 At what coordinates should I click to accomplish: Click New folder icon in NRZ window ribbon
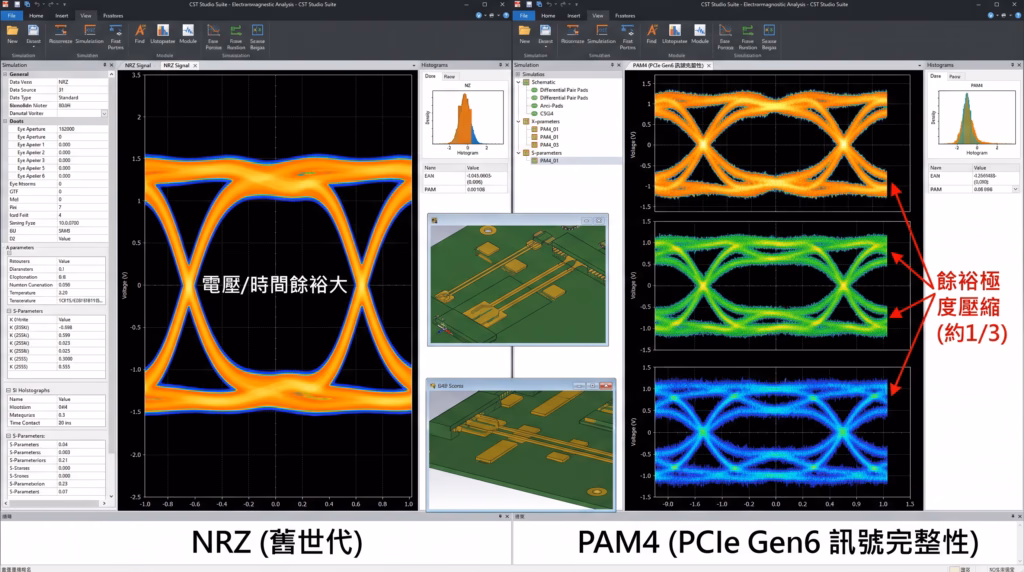point(12,31)
